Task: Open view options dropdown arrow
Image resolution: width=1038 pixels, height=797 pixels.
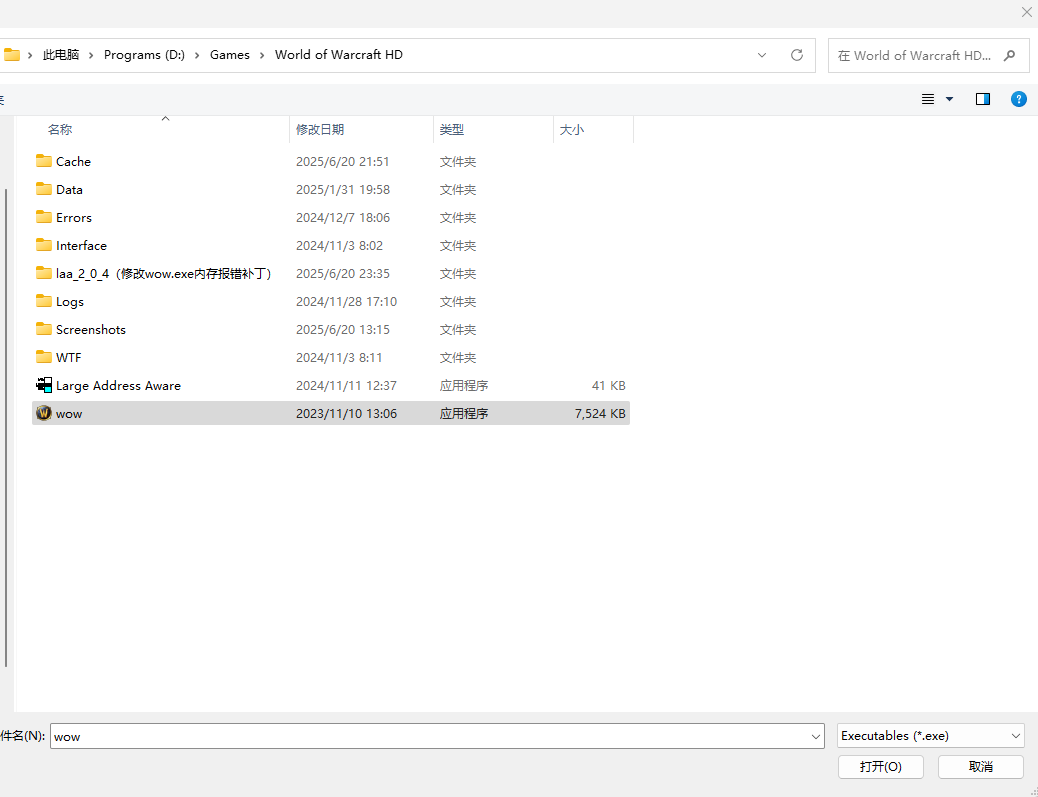Action: point(949,99)
